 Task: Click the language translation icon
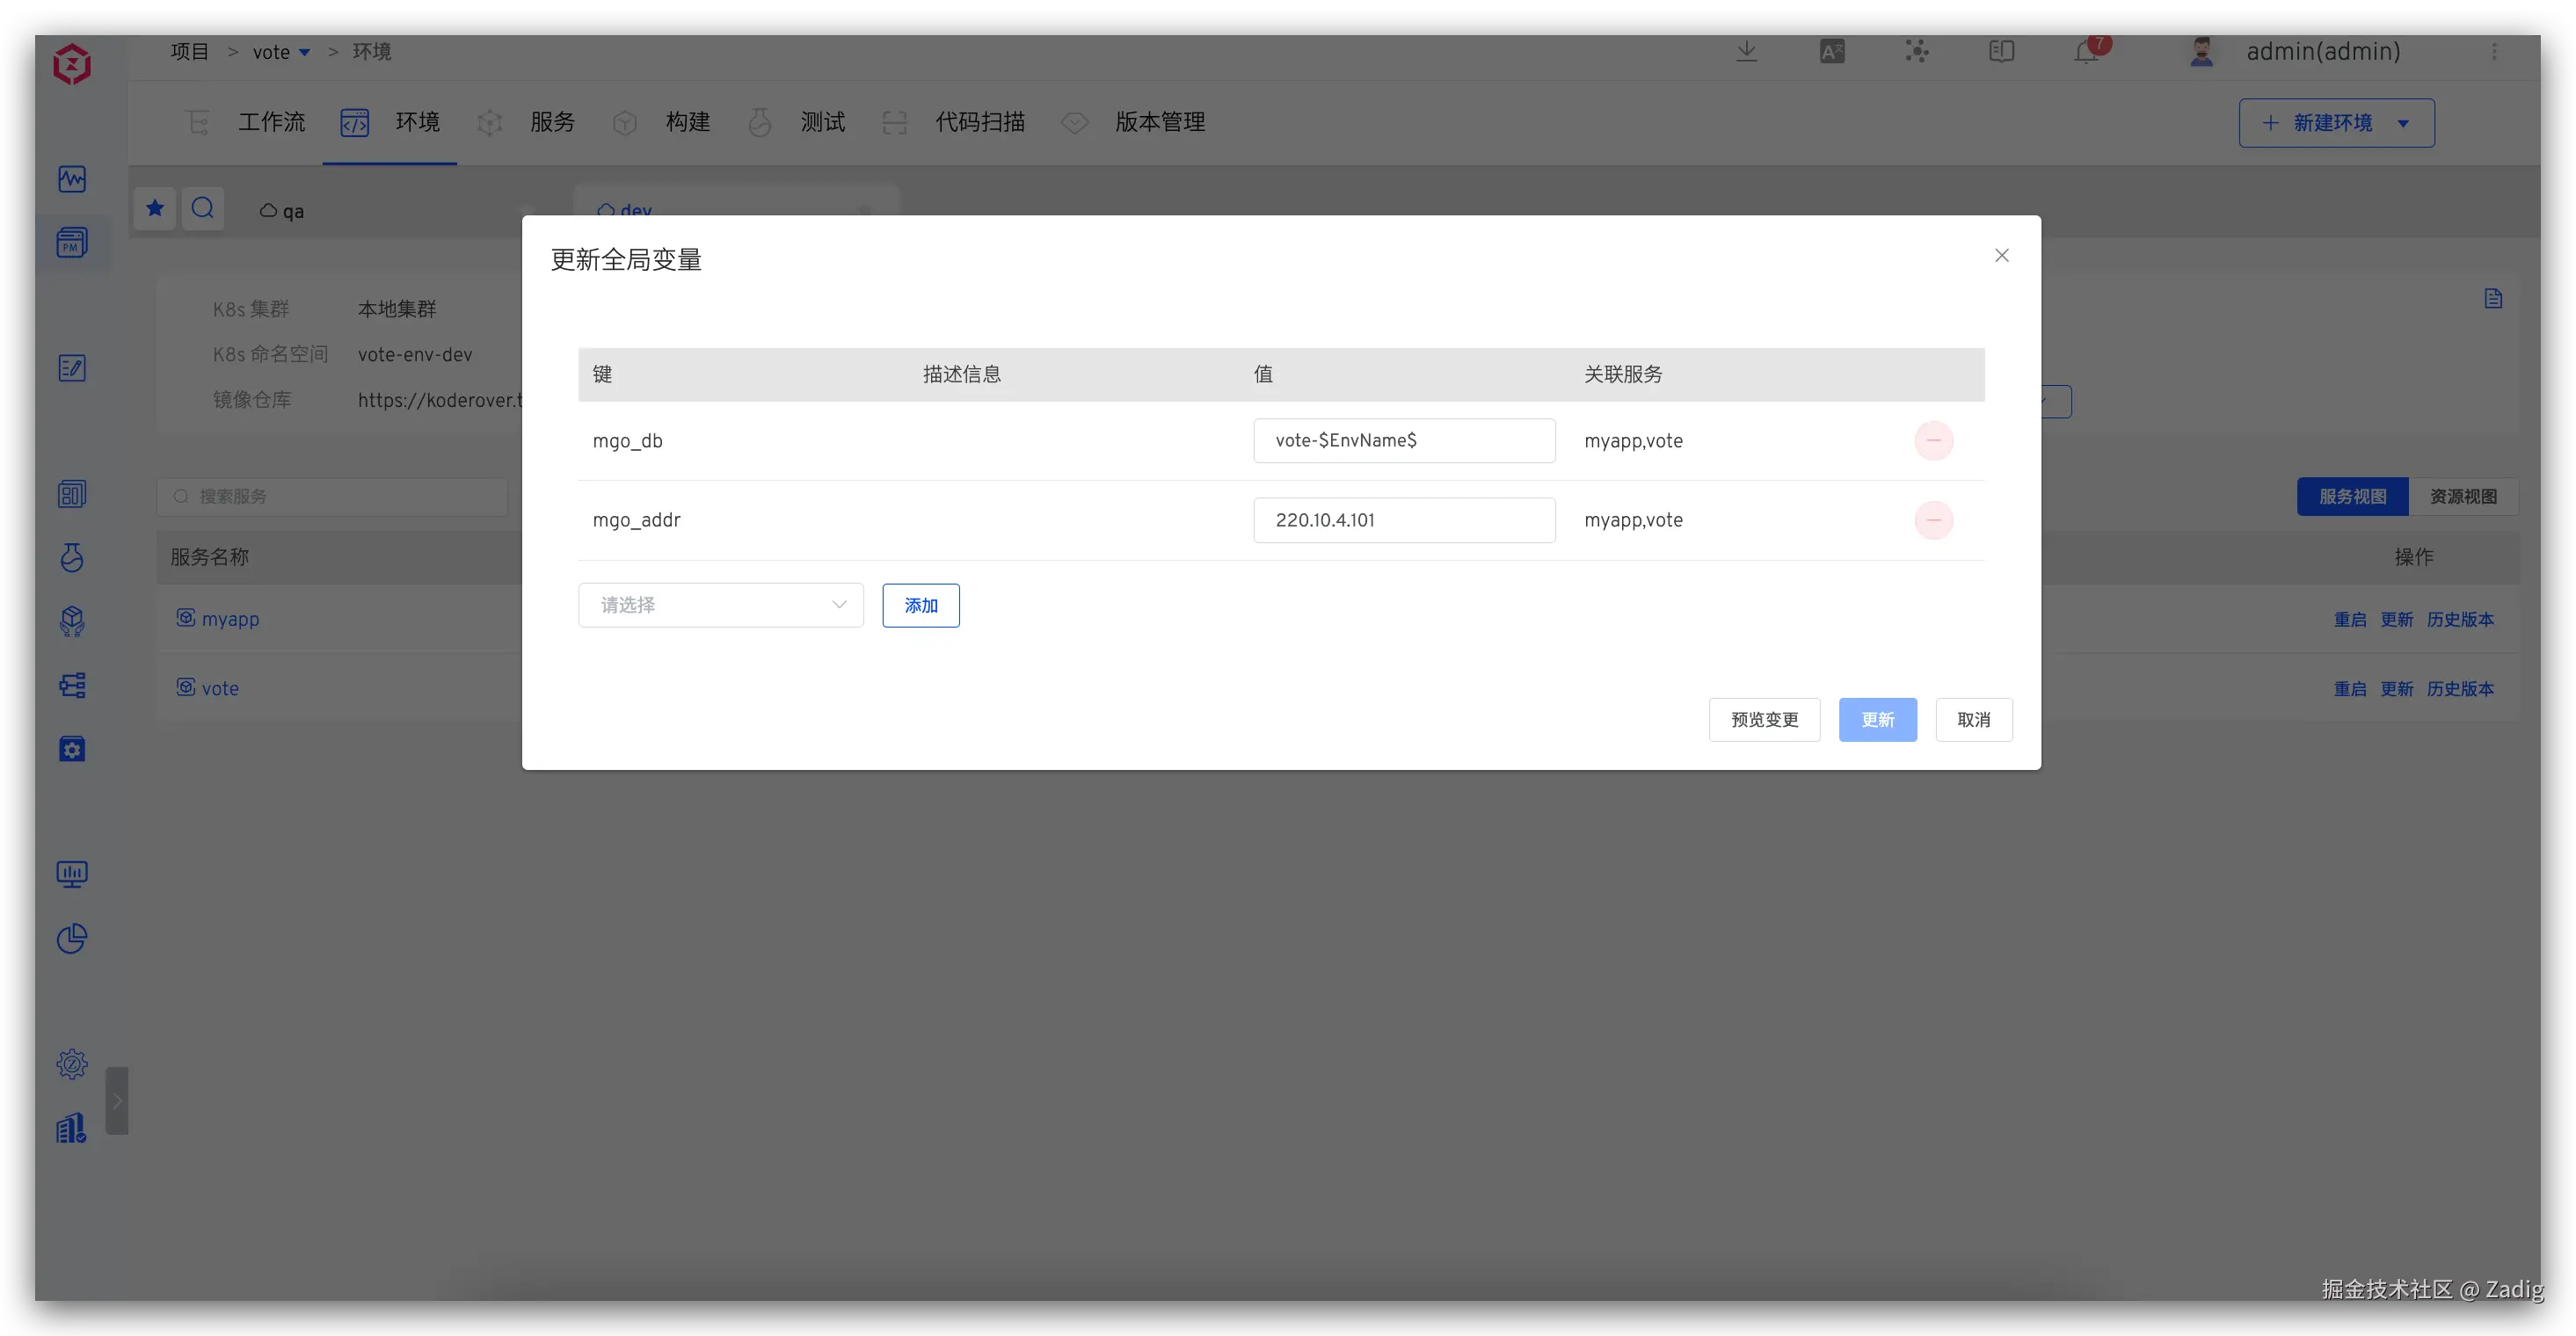pos(1832,52)
